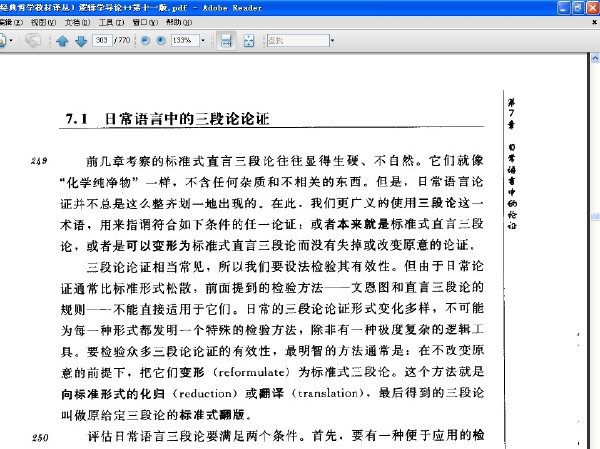The width and height of the screenshot is (600, 449).
Task: Open the find options dropdown arrow
Action: (332, 40)
